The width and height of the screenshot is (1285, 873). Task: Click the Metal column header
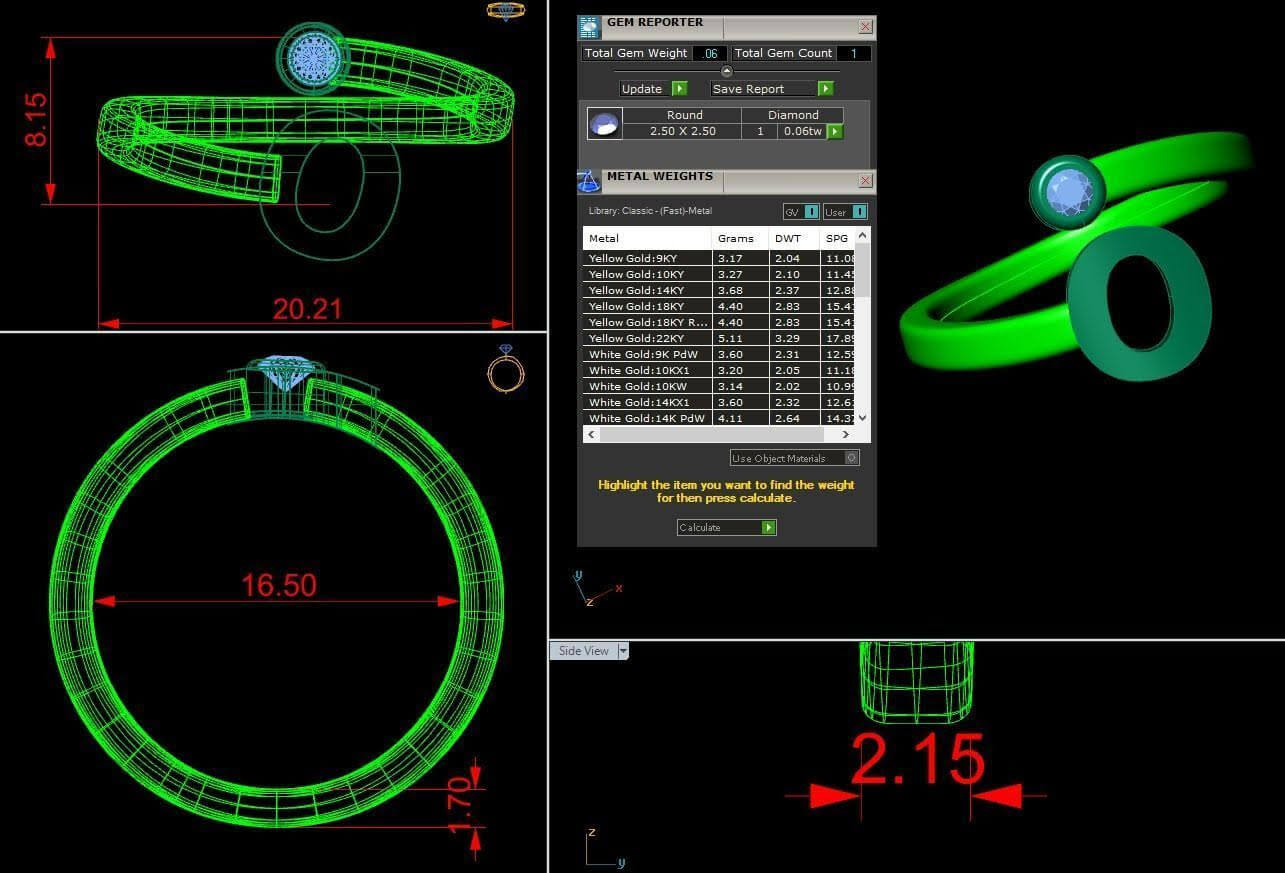click(647, 238)
